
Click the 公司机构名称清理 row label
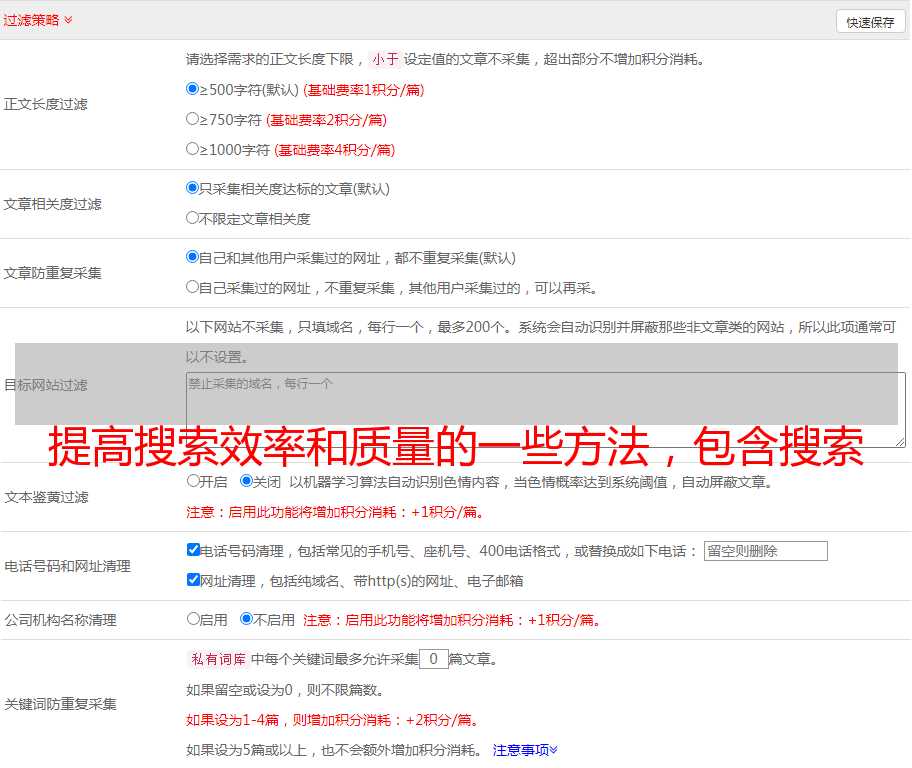coord(60,620)
